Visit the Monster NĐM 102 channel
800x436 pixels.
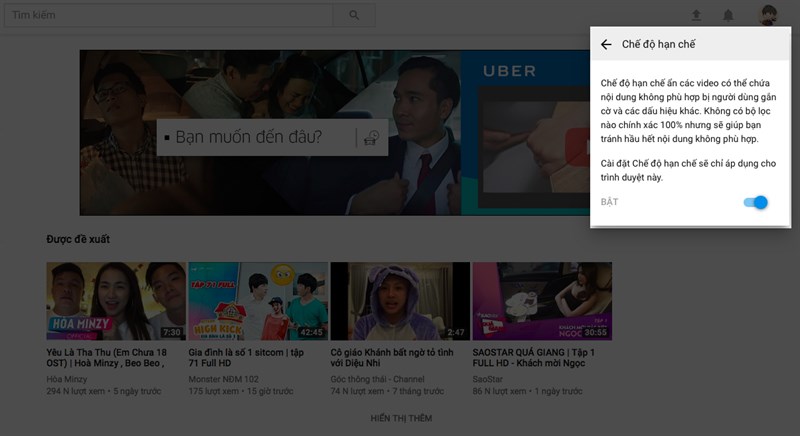[223, 379]
